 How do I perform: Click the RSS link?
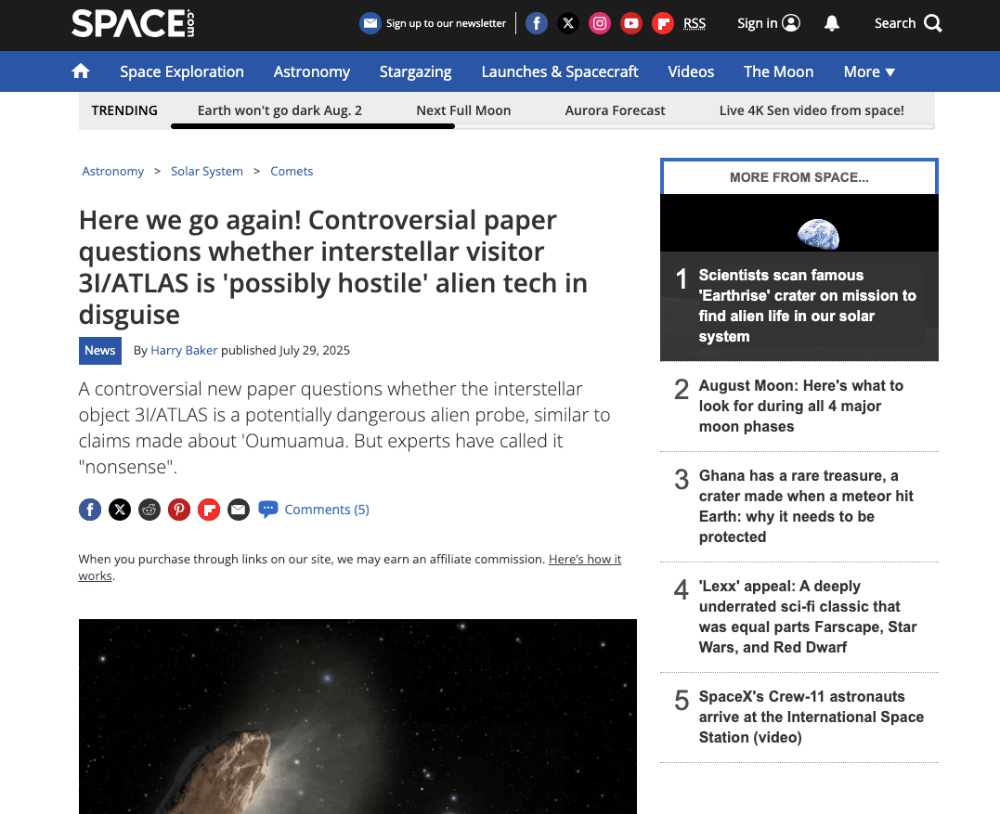pyautogui.click(x=695, y=24)
